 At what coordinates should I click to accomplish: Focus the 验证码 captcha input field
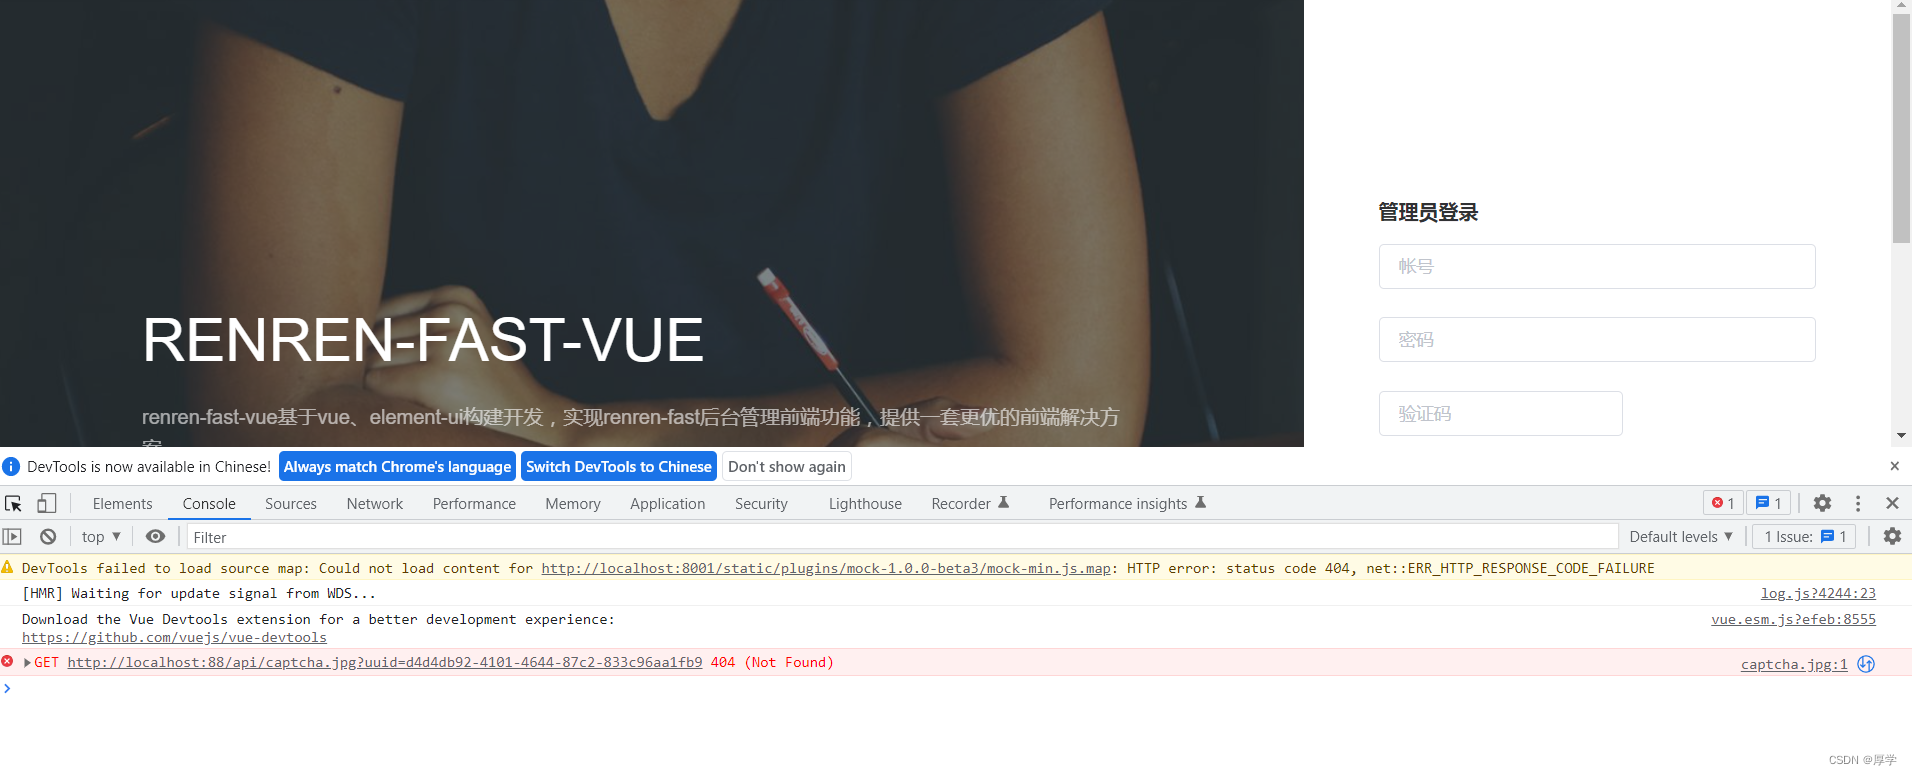[x=1500, y=413]
